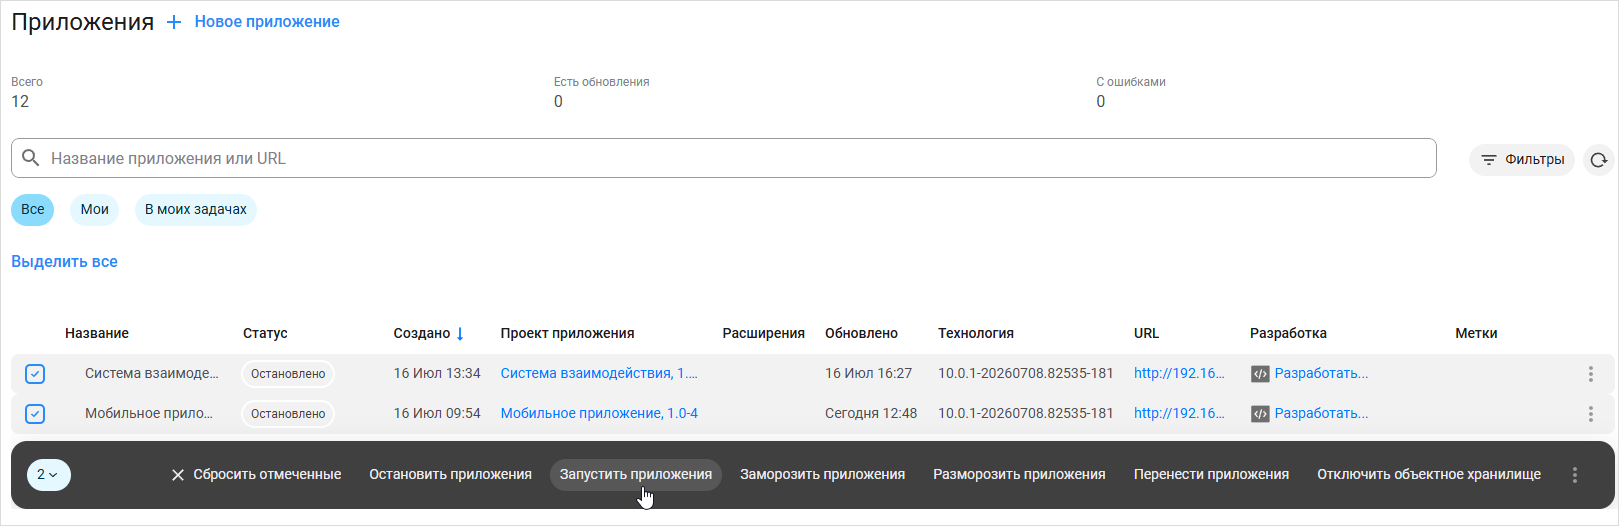Open the three-dot menu for Мобильное прило... row
Viewport: 1619px width, 526px height.
point(1590,414)
